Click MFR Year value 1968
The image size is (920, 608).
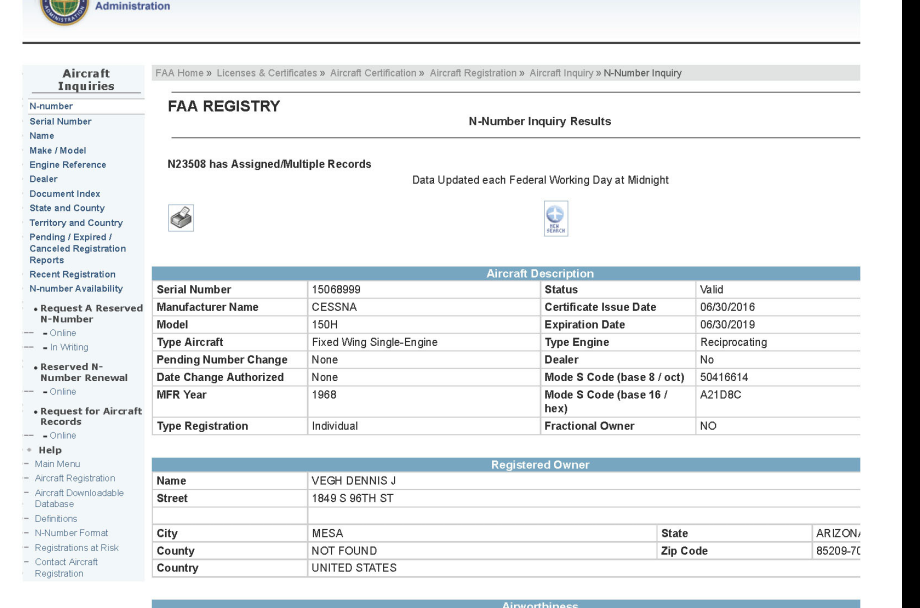click(324, 395)
